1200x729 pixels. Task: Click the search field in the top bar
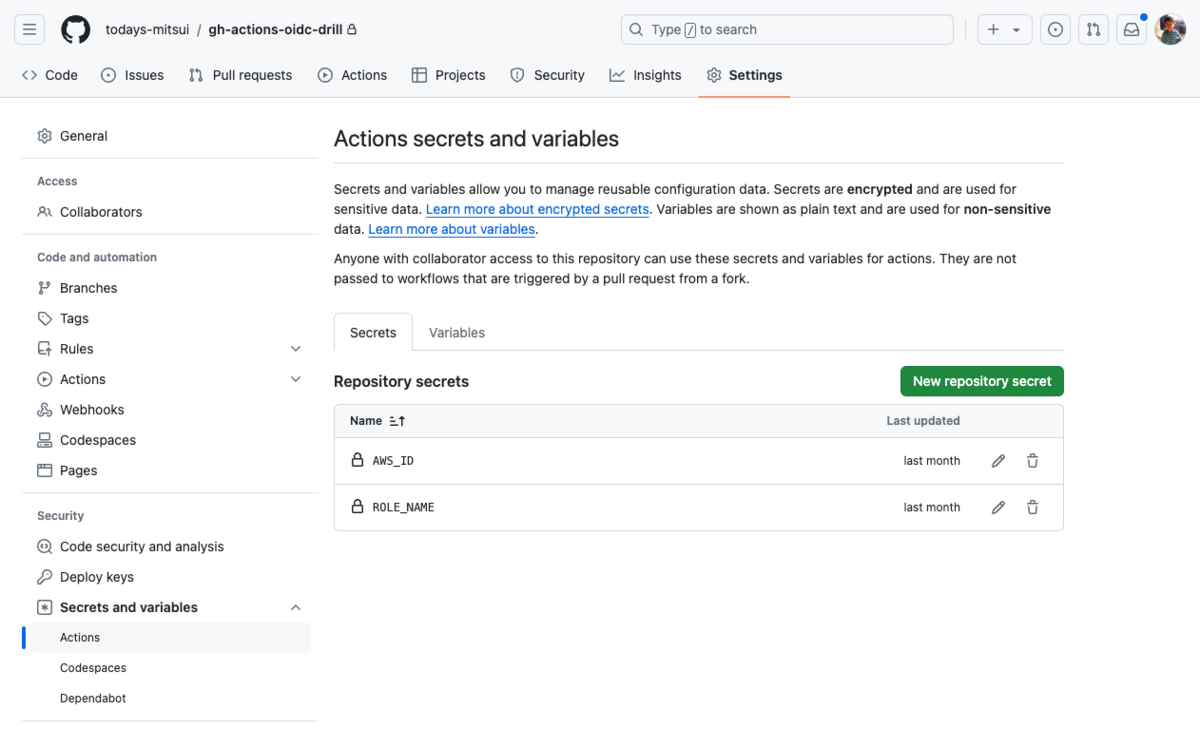click(786, 29)
